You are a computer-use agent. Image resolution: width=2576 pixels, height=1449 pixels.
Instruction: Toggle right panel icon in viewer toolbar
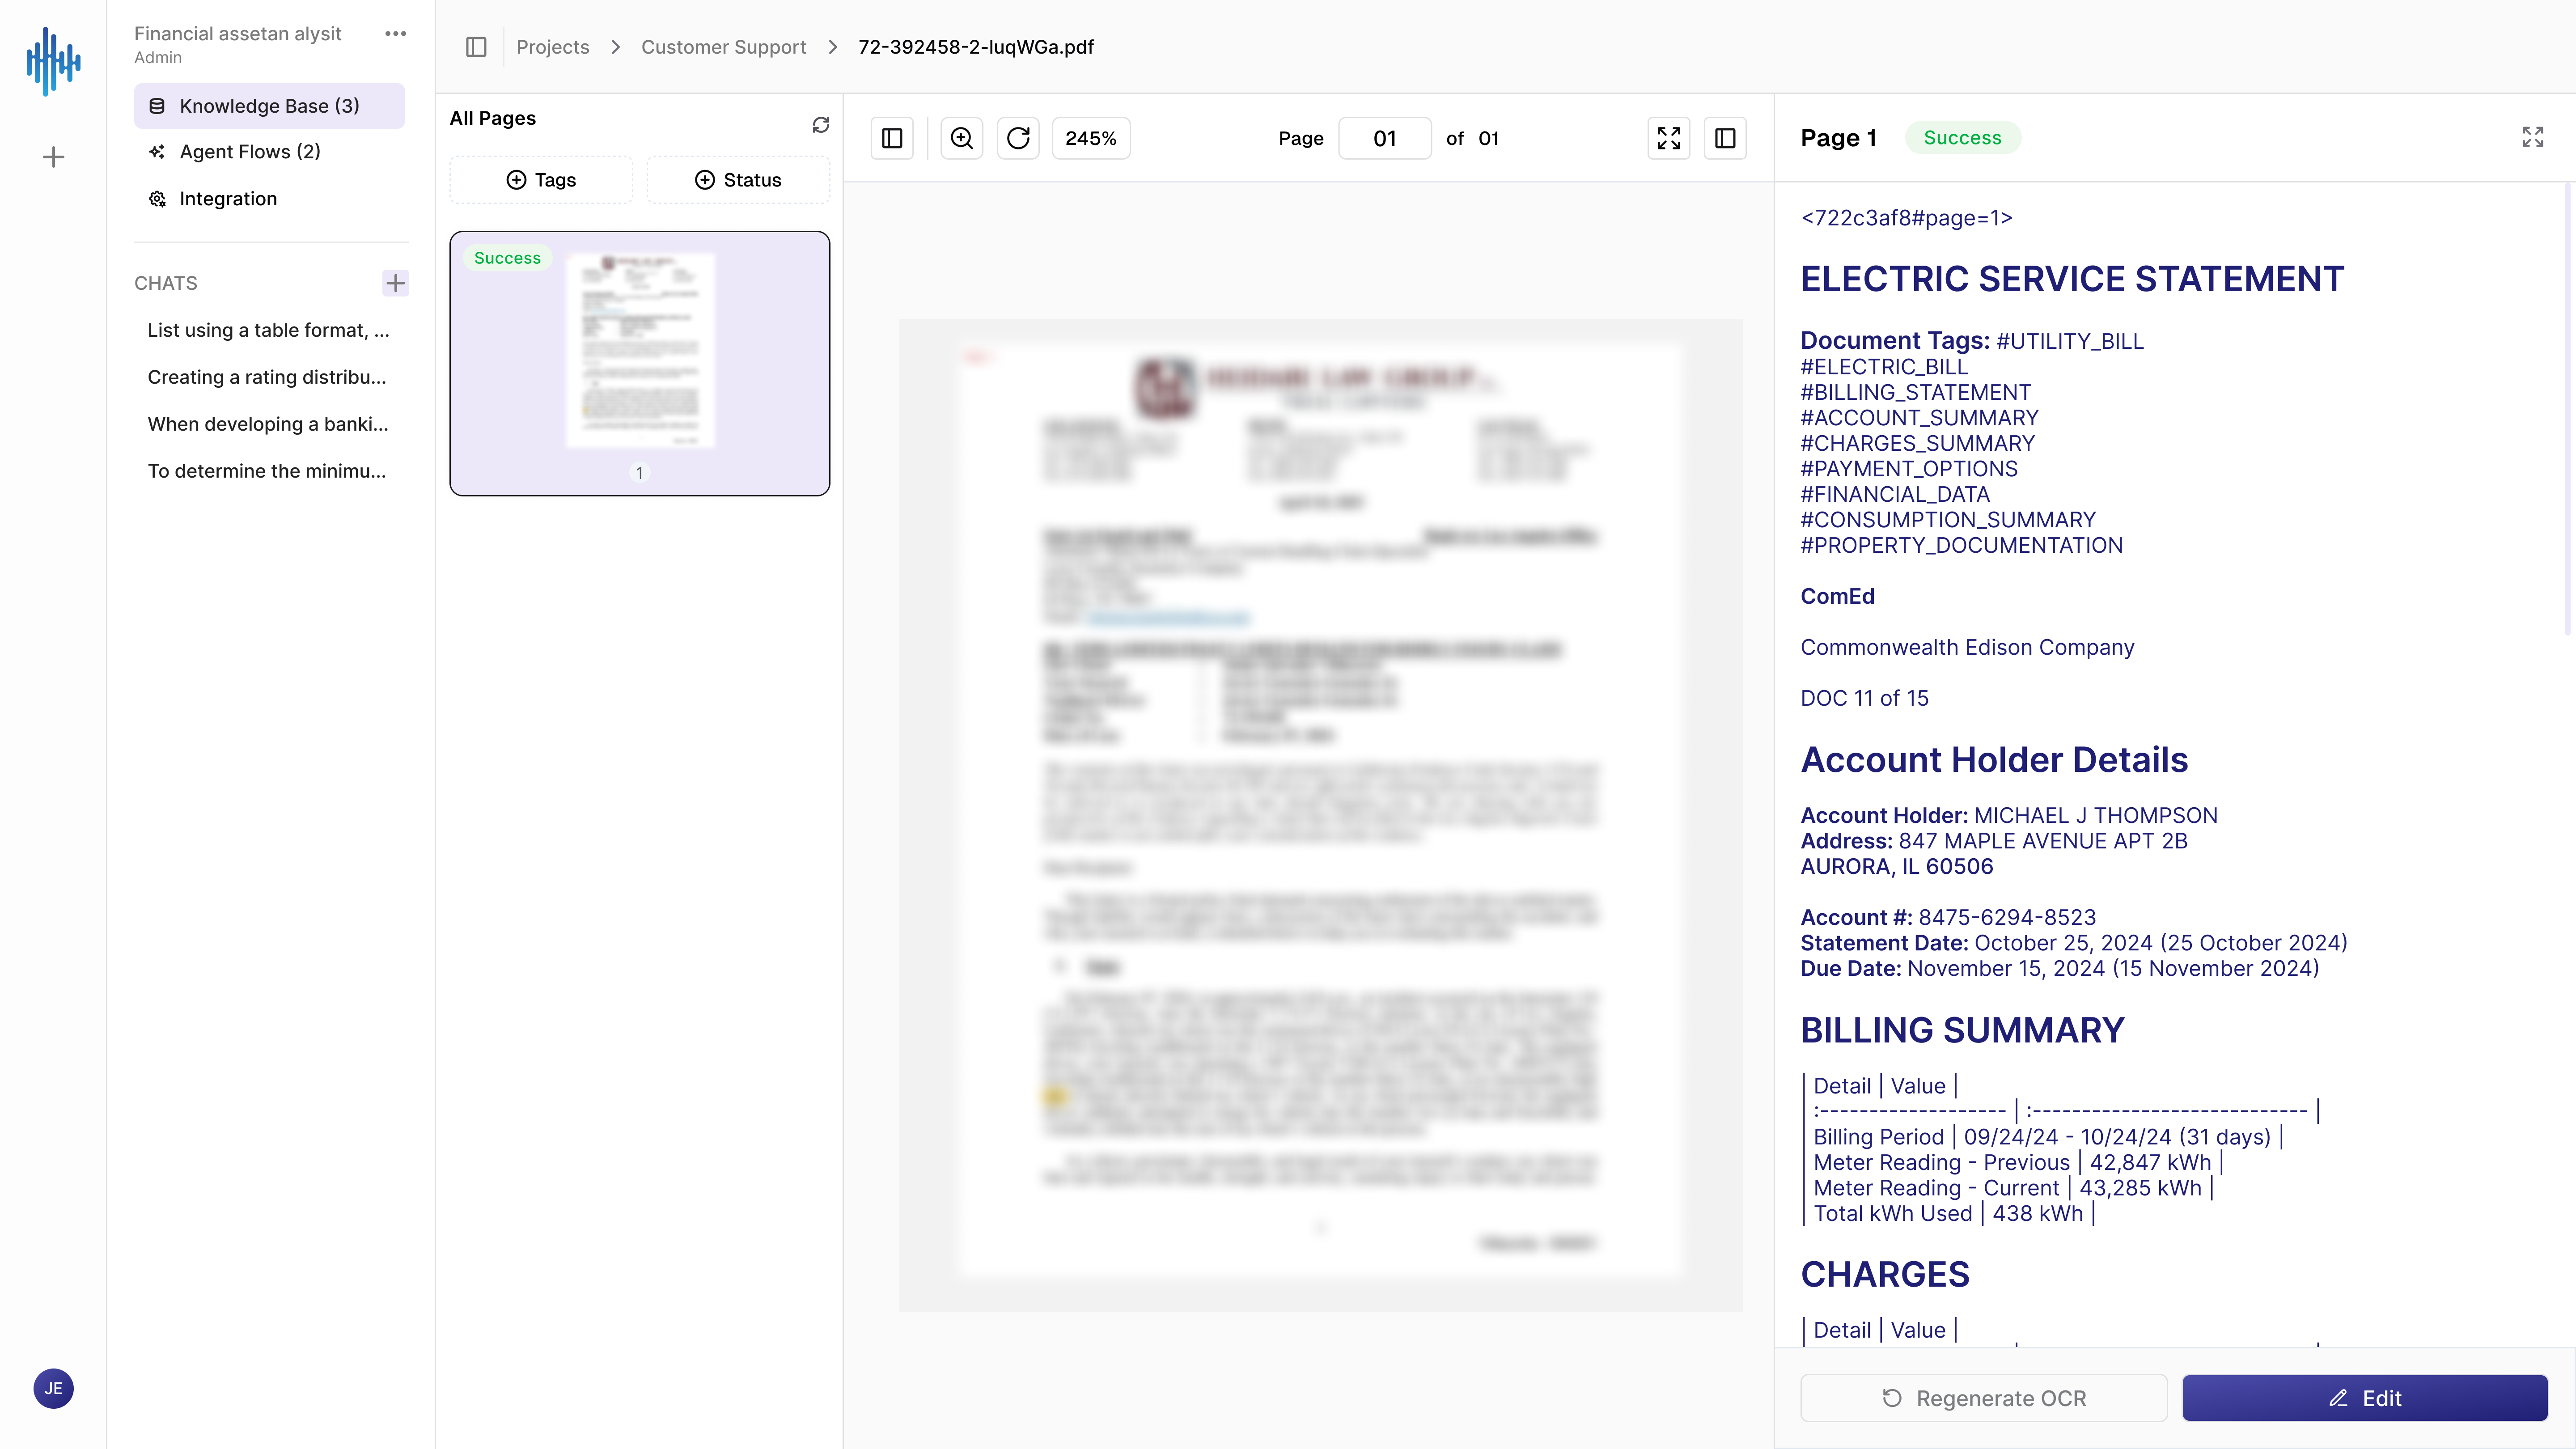[1725, 138]
